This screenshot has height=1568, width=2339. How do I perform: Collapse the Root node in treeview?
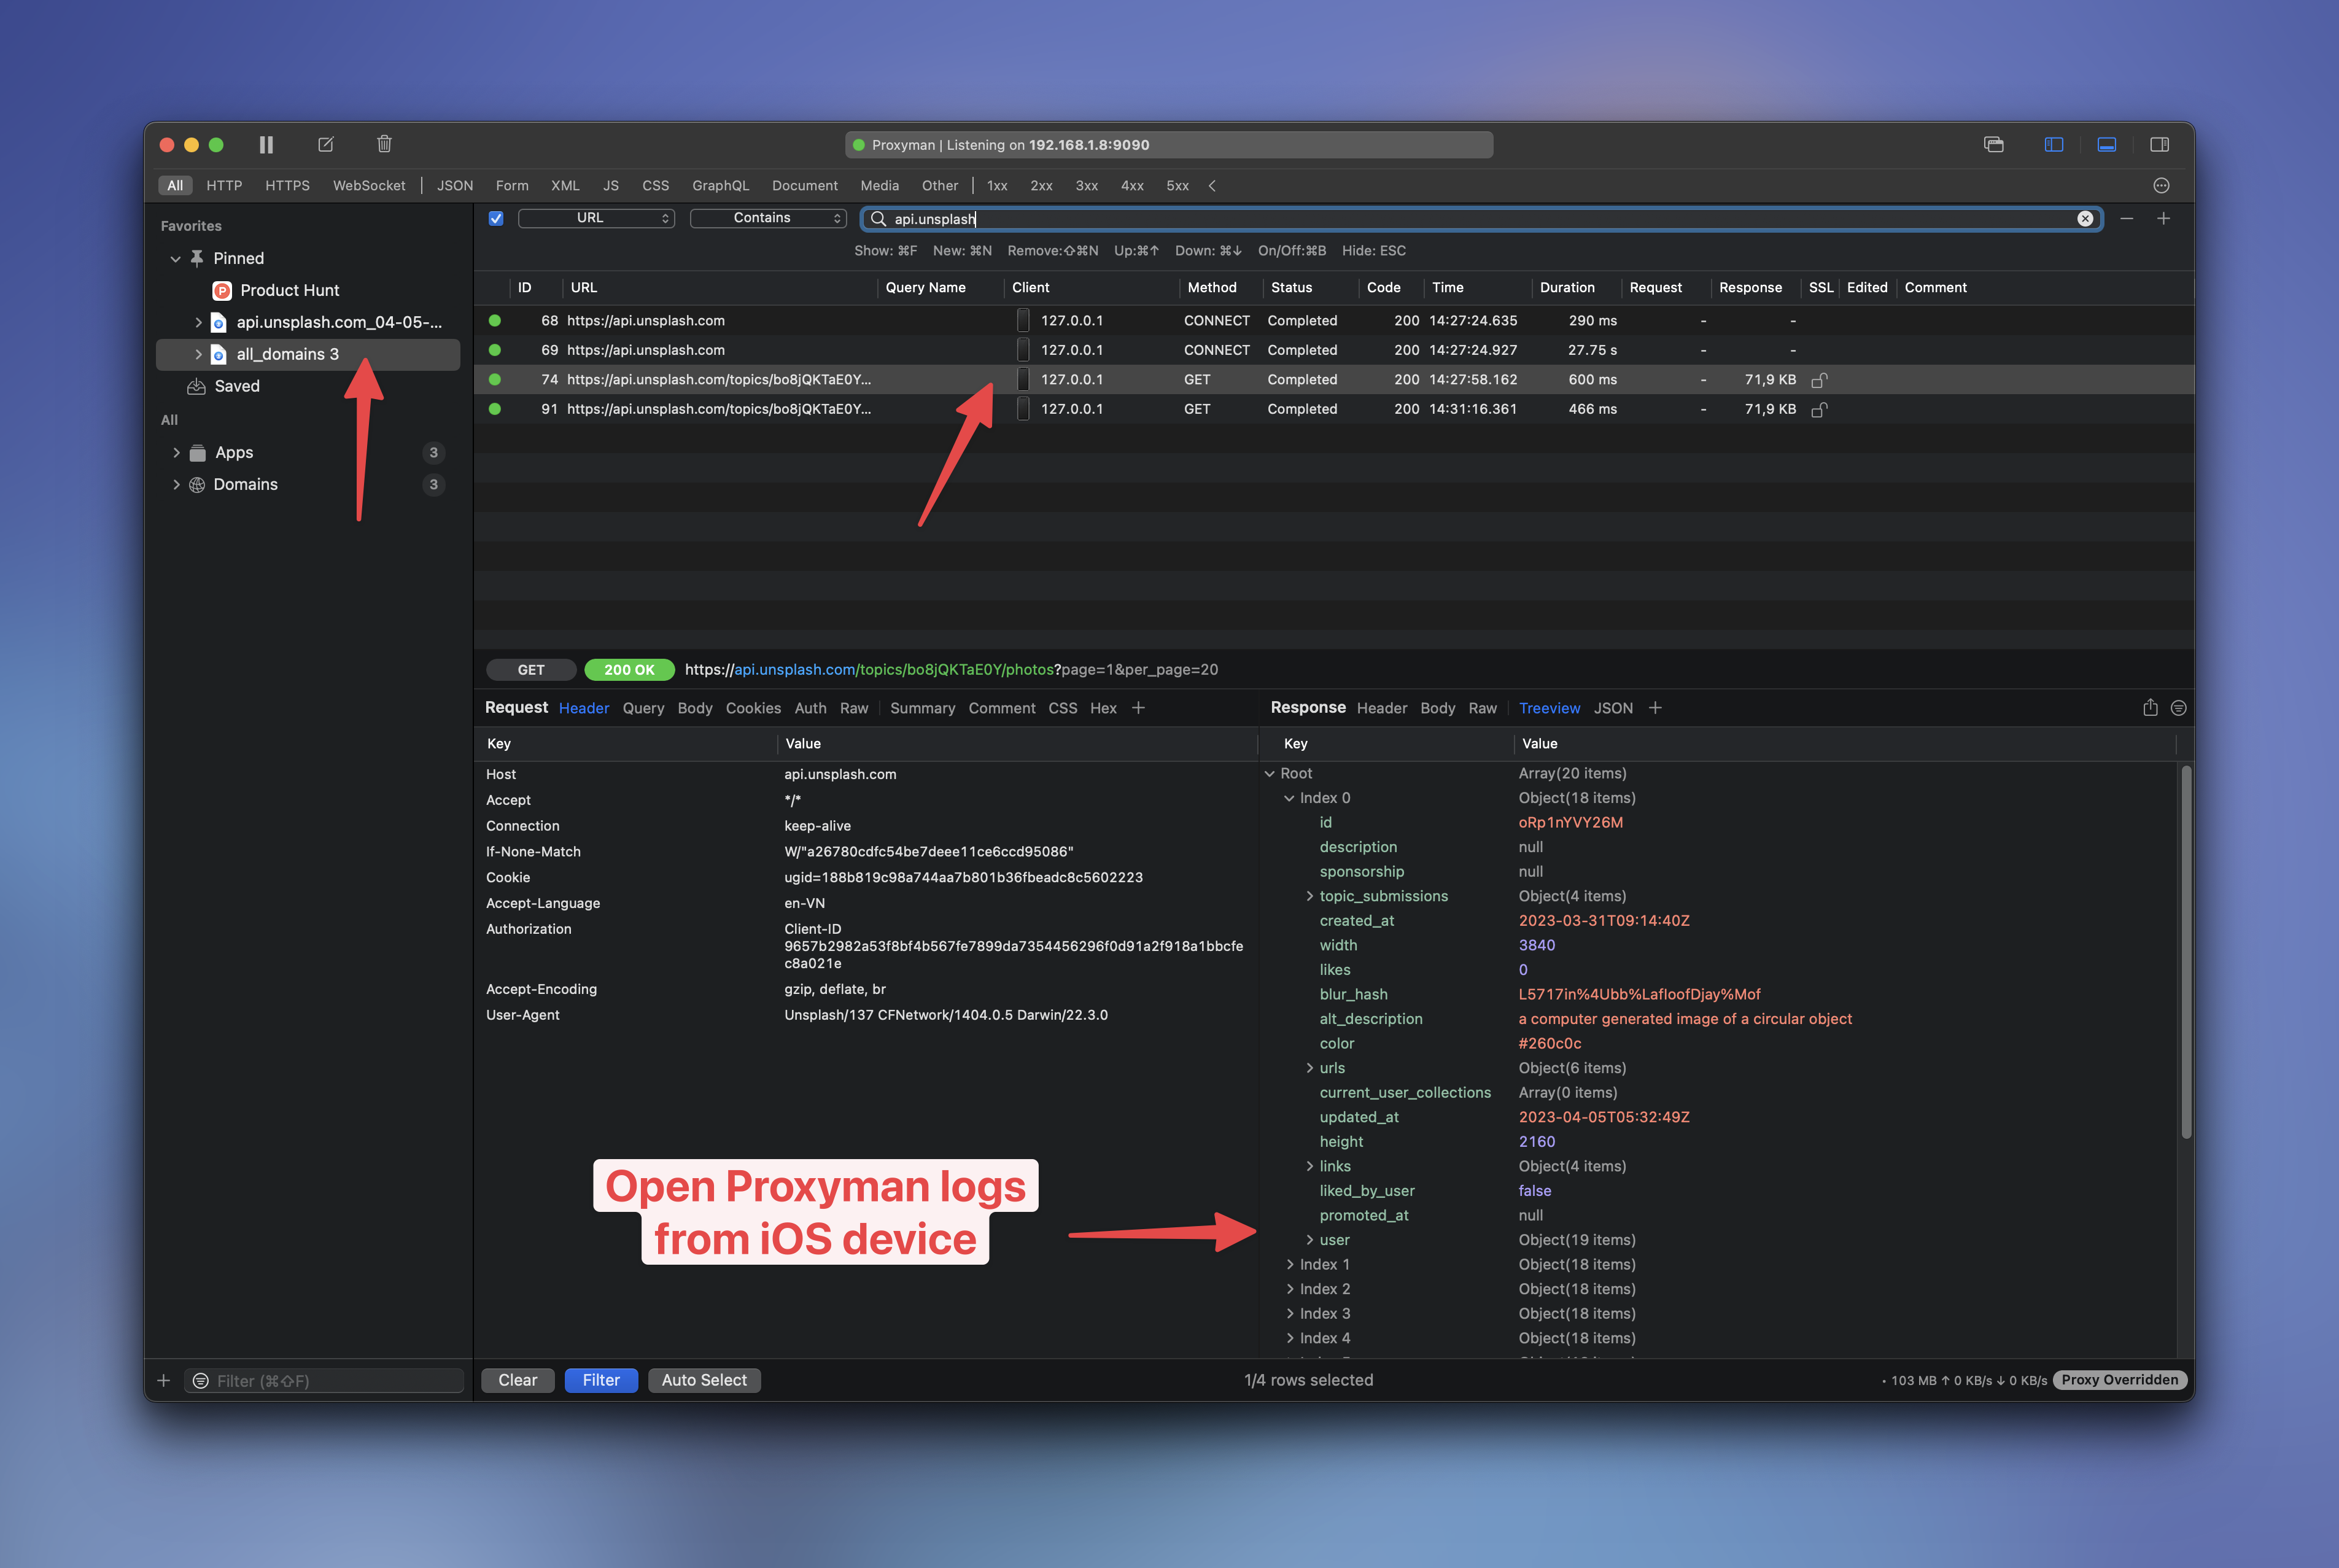coord(1270,774)
